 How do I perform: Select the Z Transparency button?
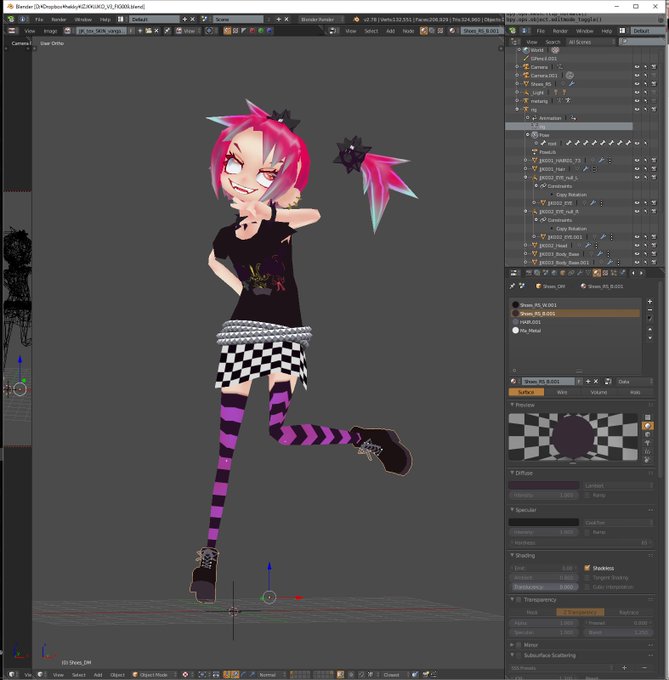581,612
